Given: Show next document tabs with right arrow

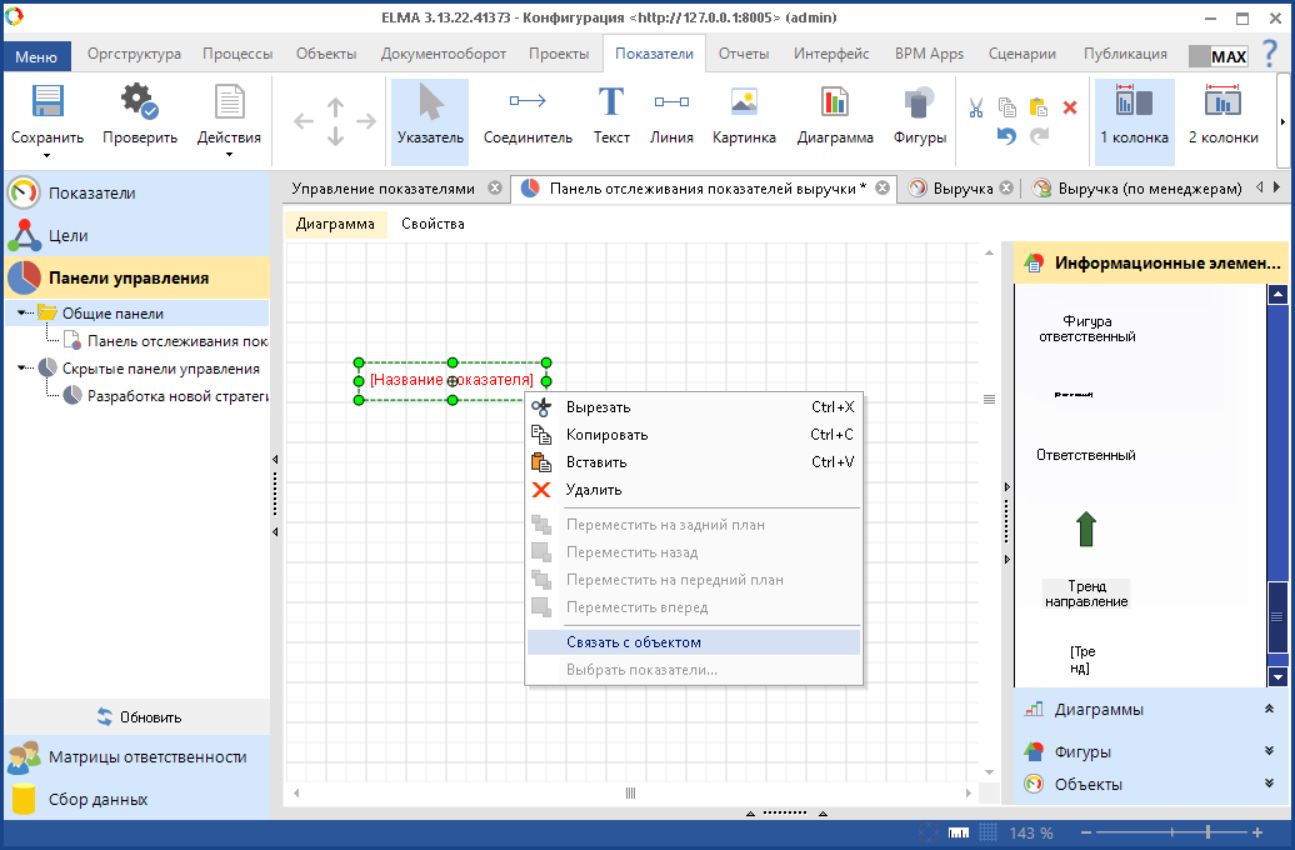Looking at the screenshot, I should point(1277,187).
